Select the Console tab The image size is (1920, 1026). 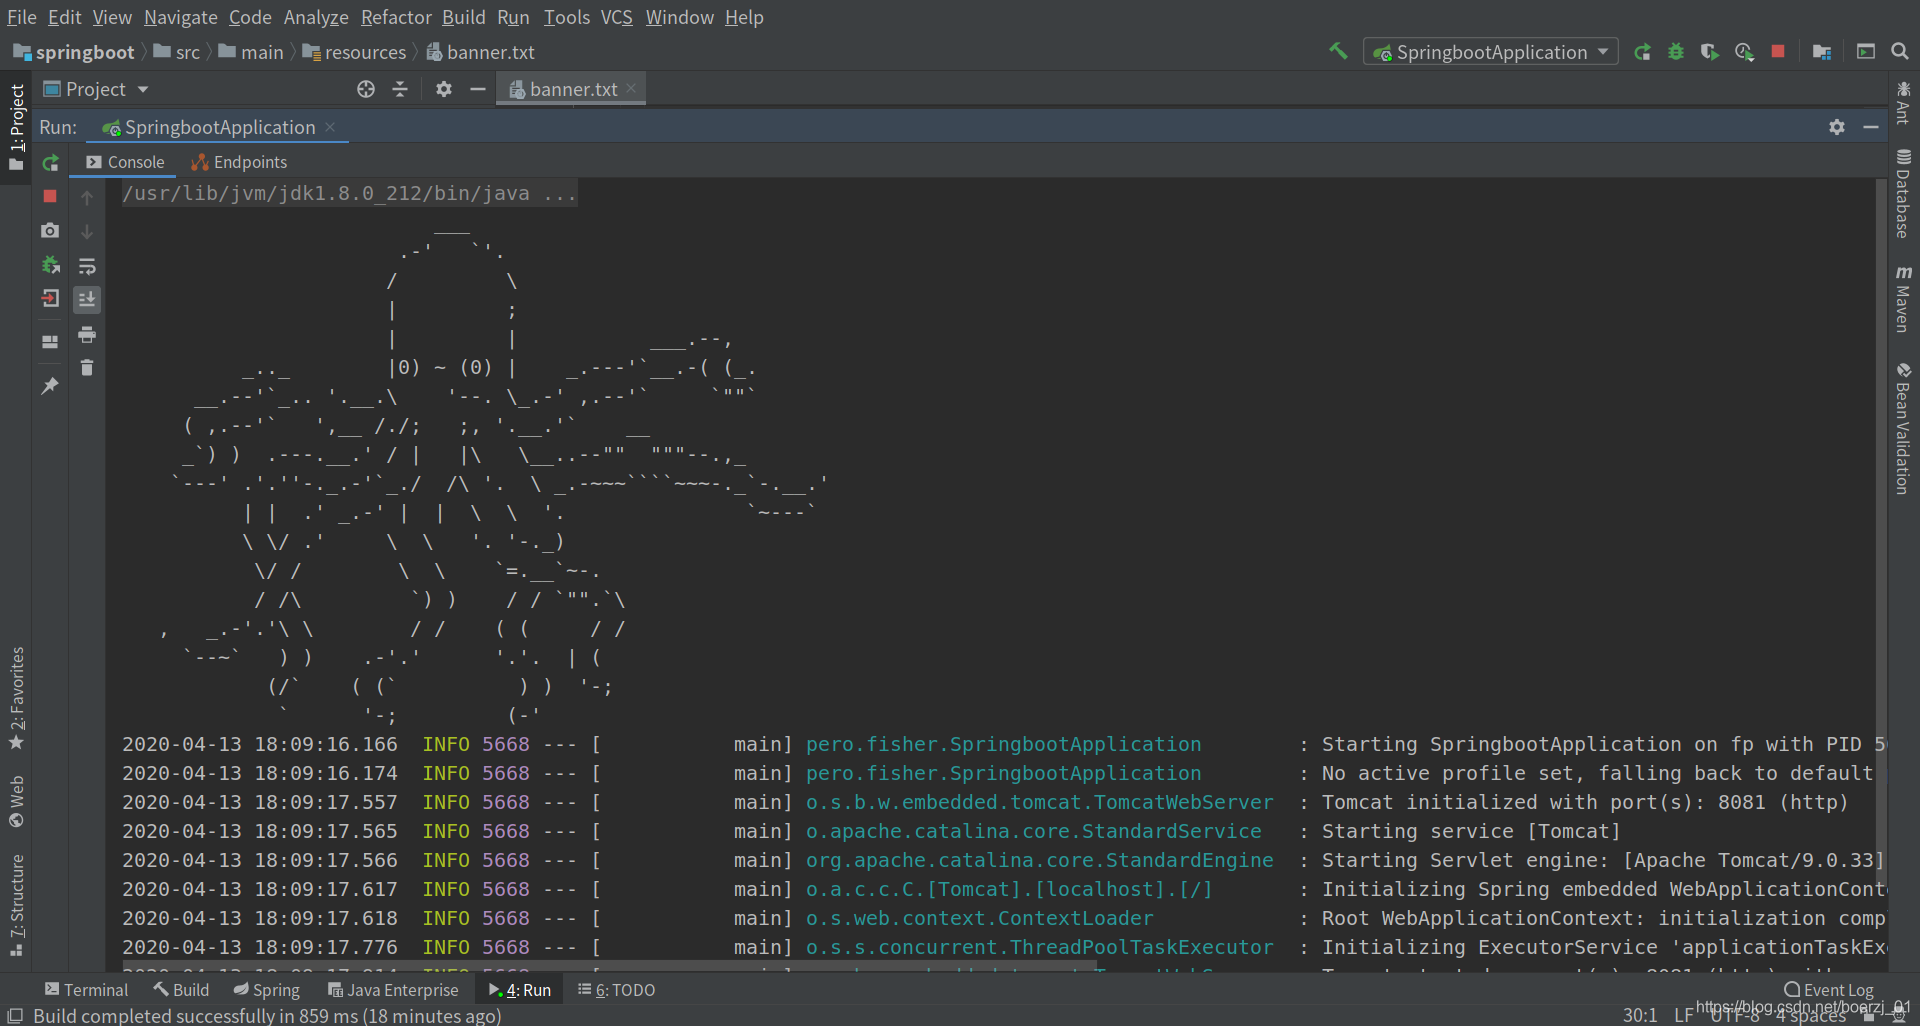[125, 162]
